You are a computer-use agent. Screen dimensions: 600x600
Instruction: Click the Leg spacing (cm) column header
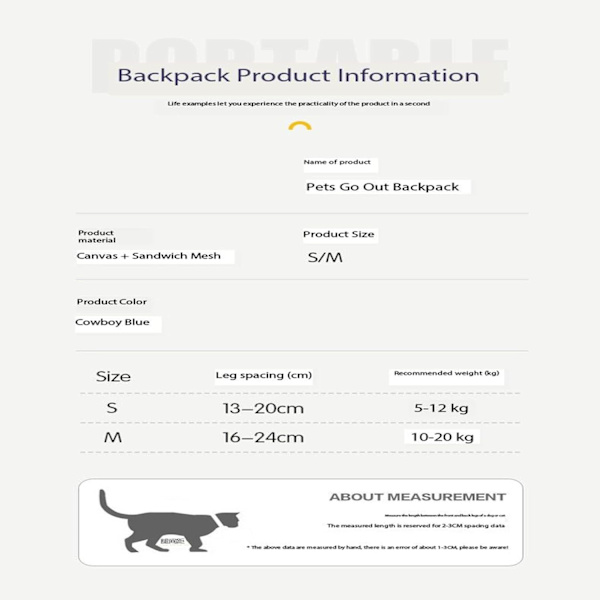click(264, 375)
